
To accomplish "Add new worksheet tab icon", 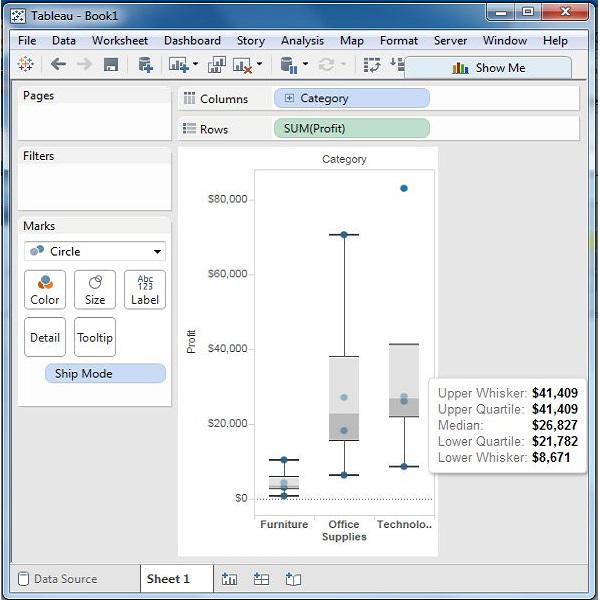I will tap(229, 579).
